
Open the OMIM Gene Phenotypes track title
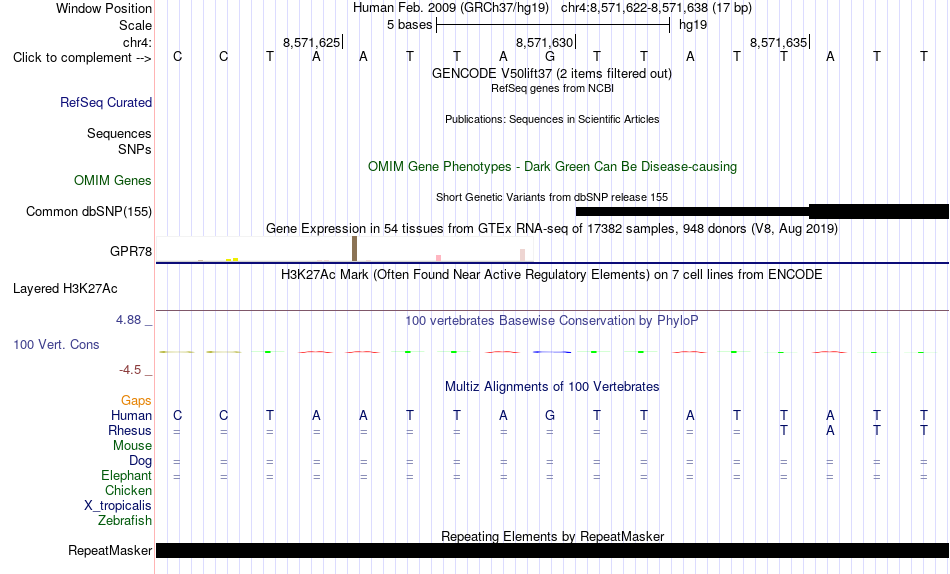[552, 167]
